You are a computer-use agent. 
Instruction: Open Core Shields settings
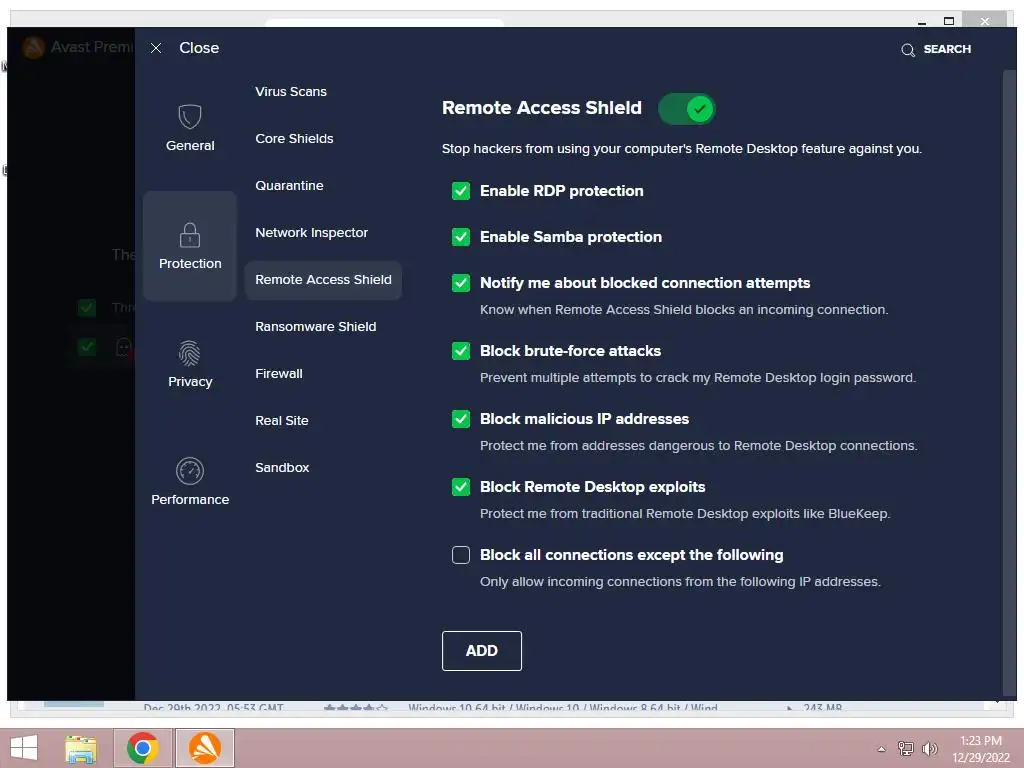(294, 138)
